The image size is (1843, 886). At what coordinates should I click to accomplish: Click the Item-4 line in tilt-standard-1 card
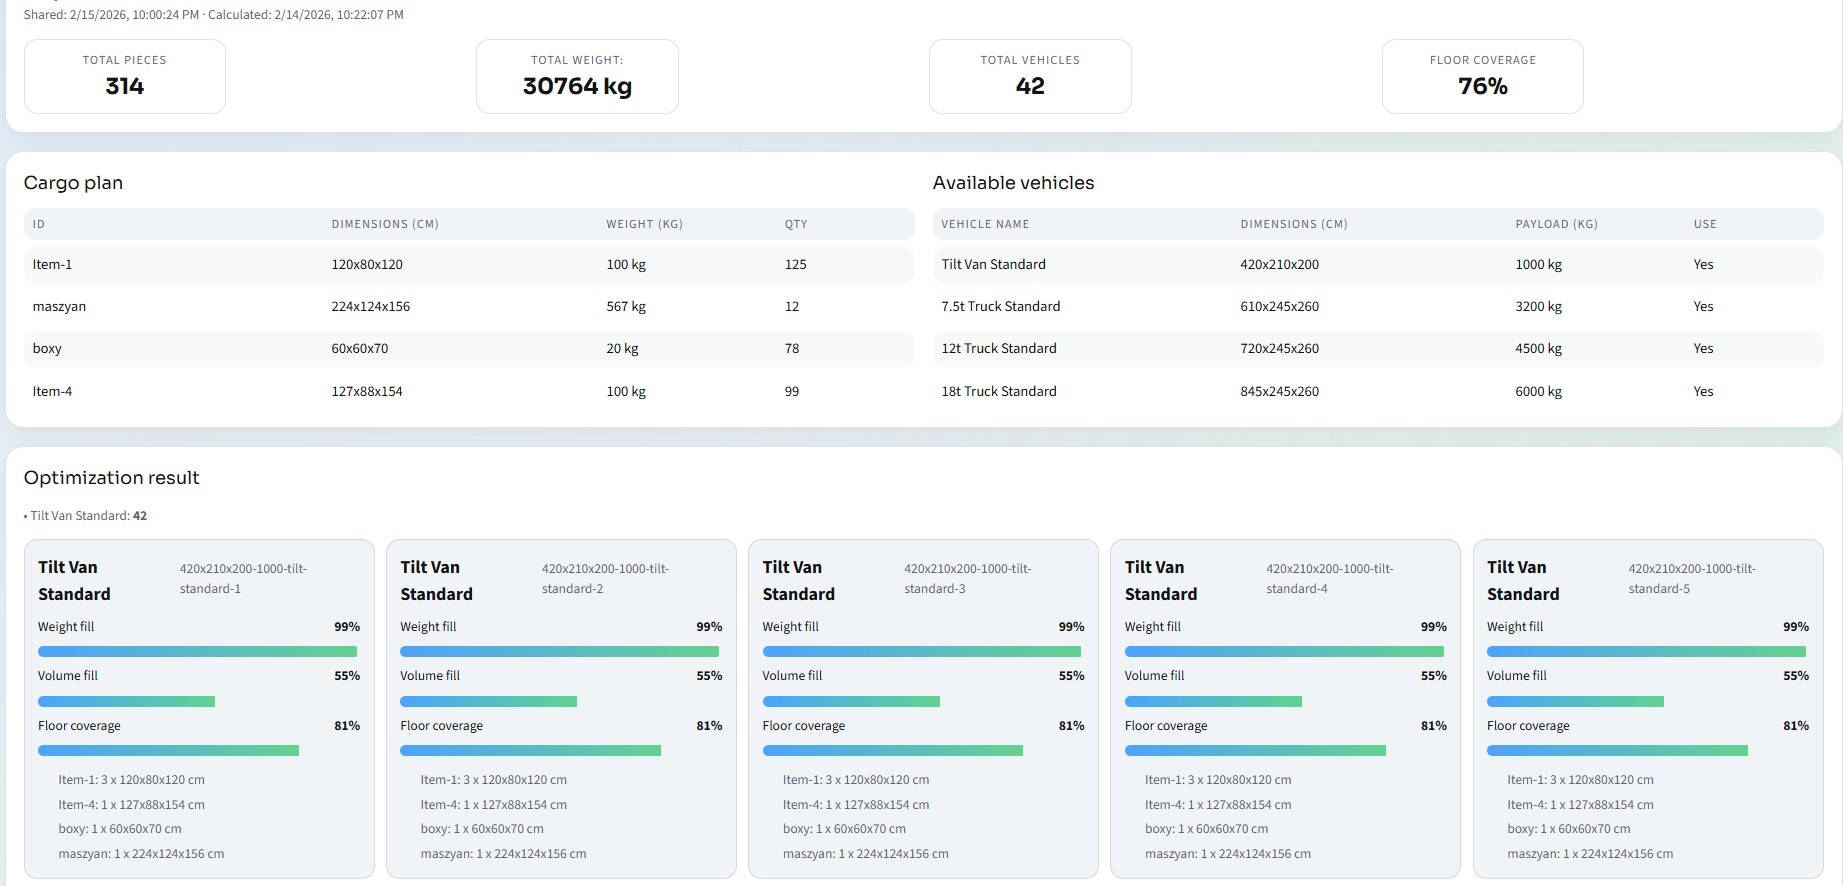point(131,805)
